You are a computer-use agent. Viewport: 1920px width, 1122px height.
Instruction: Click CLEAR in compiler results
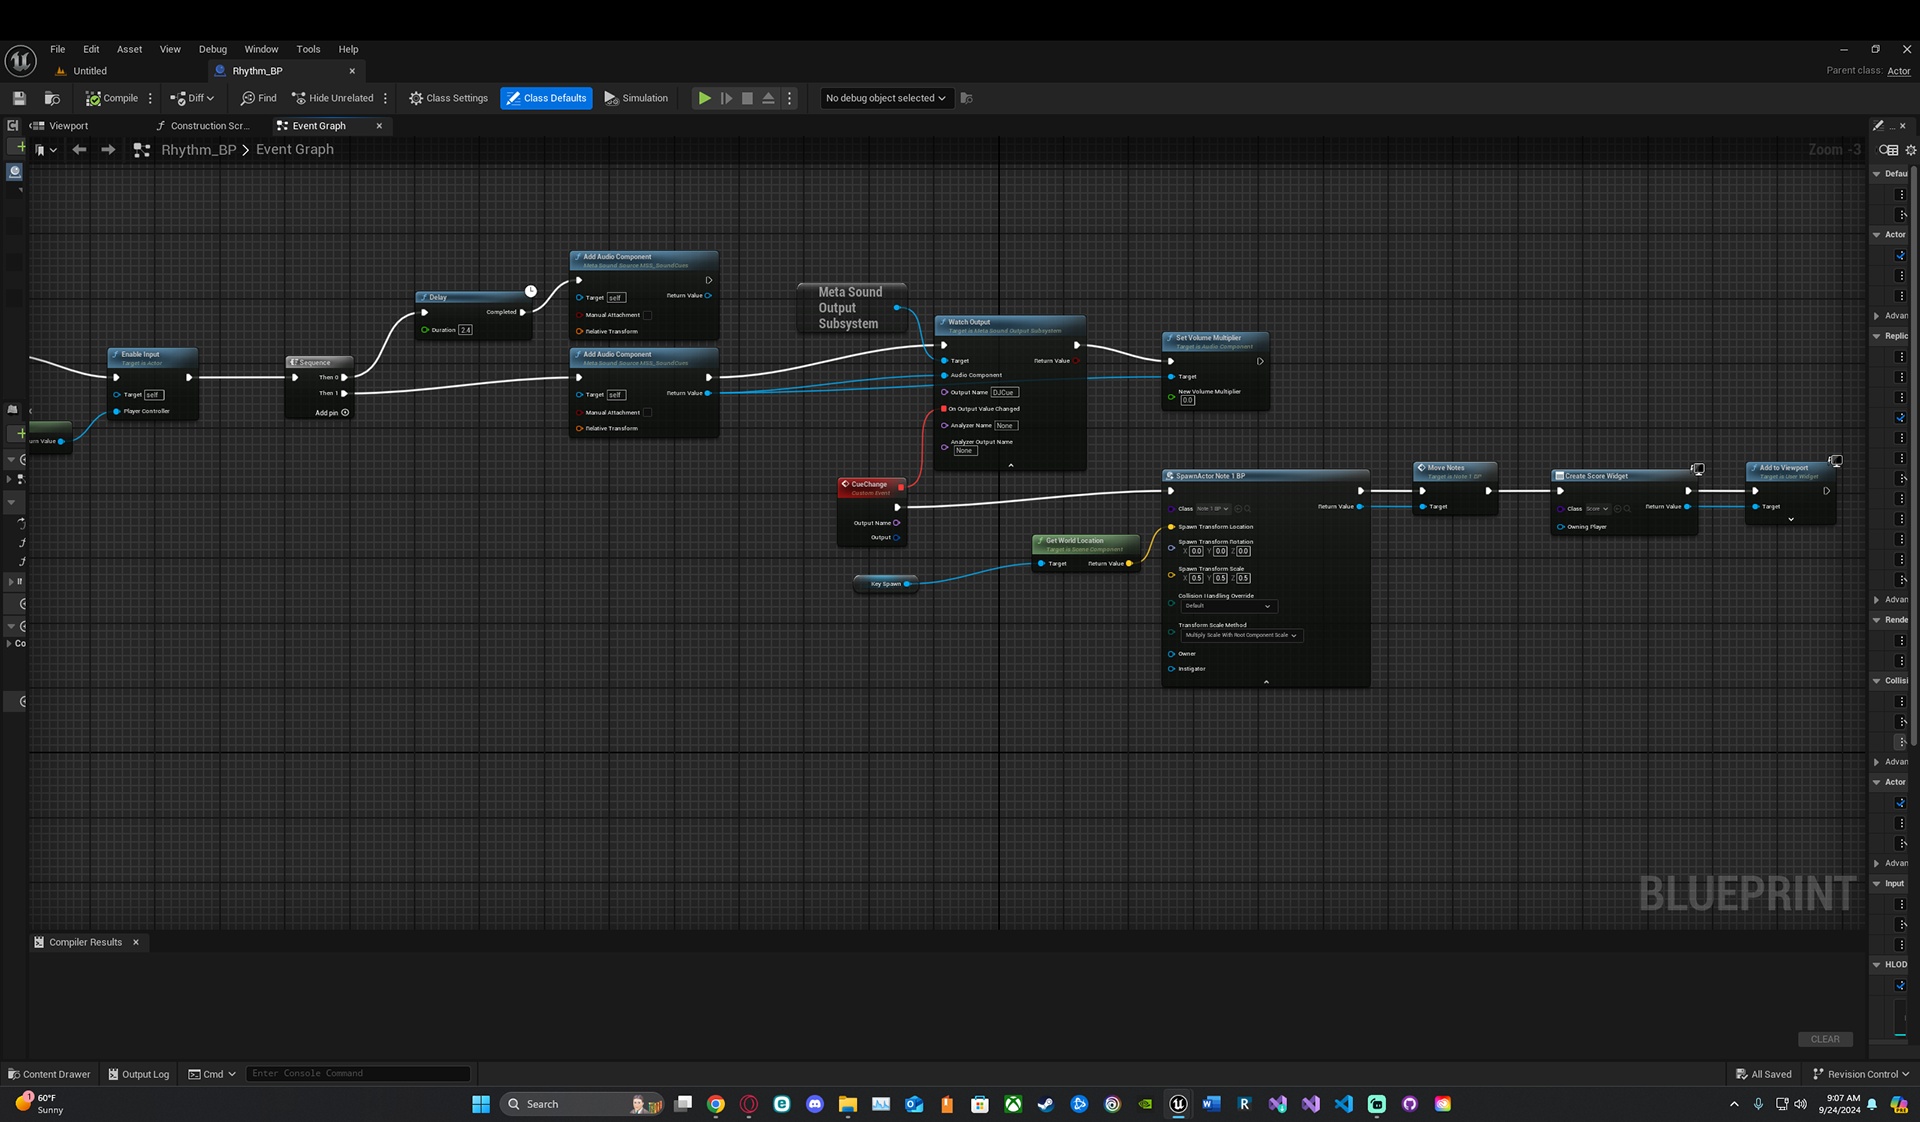[x=1825, y=1039]
